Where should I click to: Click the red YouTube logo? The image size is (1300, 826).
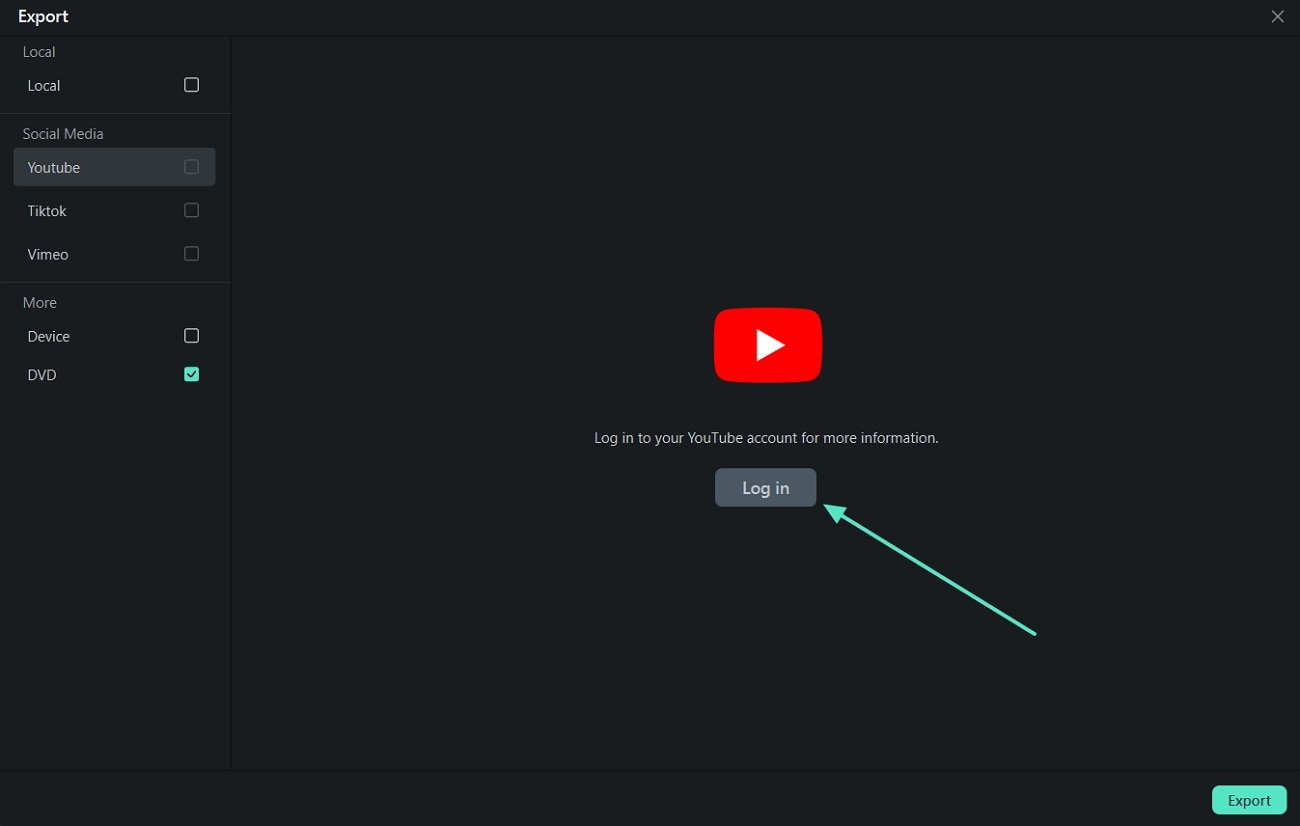point(768,345)
